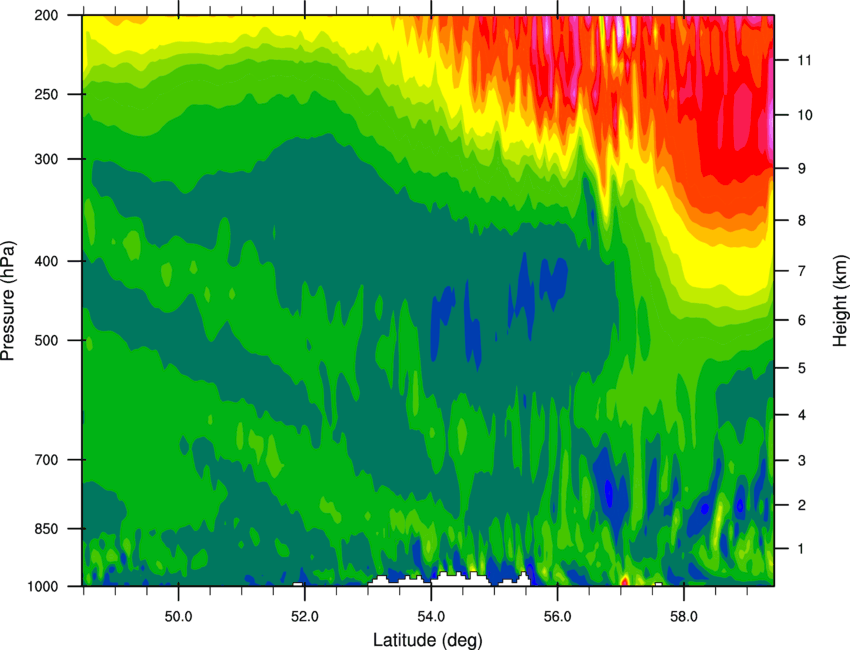Image resolution: width=850 pixels, height=650 pixels.
Task: Click the 850 pressure tick label
Action: (x=46, y=529)
